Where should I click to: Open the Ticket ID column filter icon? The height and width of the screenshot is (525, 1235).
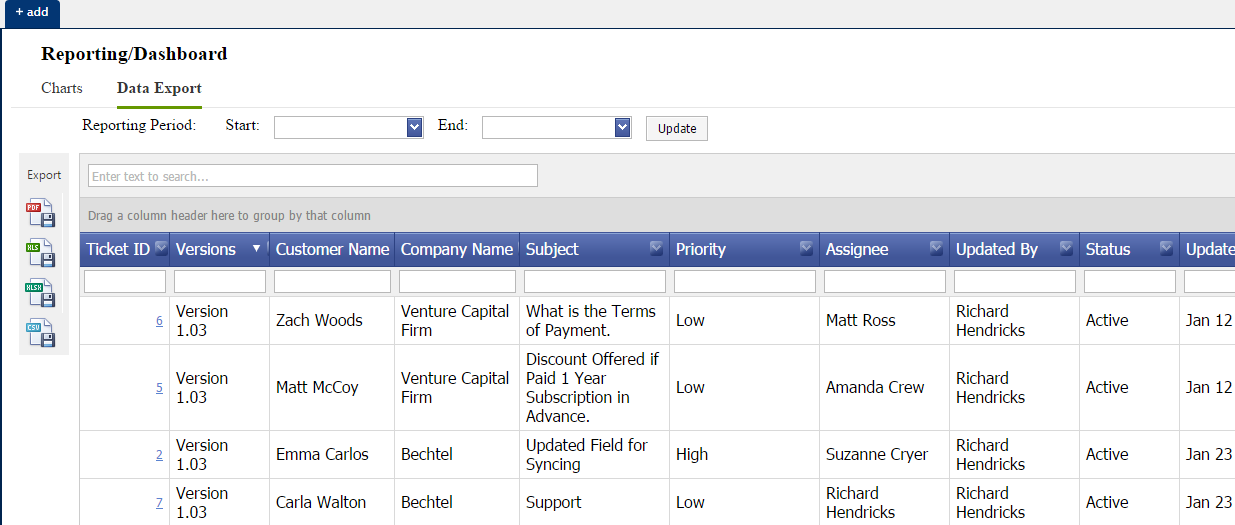pyautogui.click(x=161, y=249)
